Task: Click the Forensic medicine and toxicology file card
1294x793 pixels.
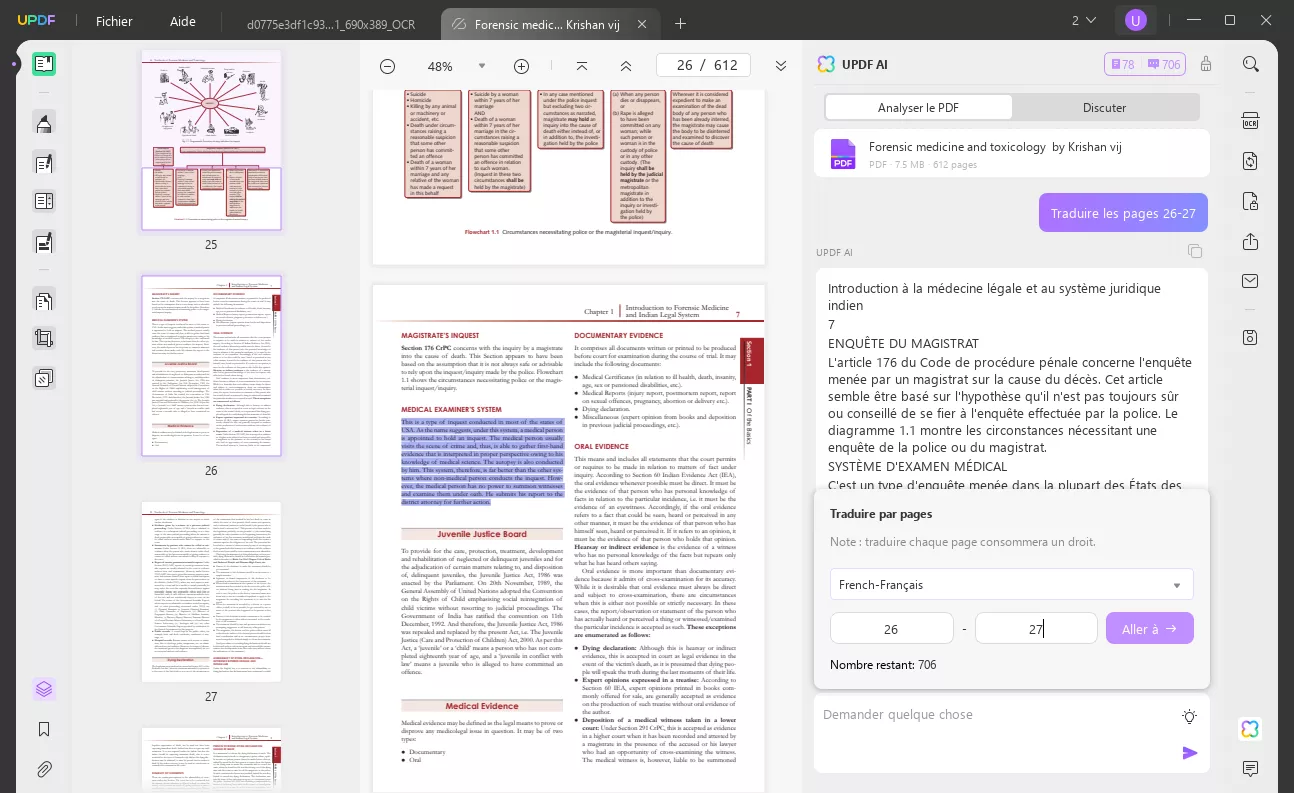Action: tap(1011, 153)
